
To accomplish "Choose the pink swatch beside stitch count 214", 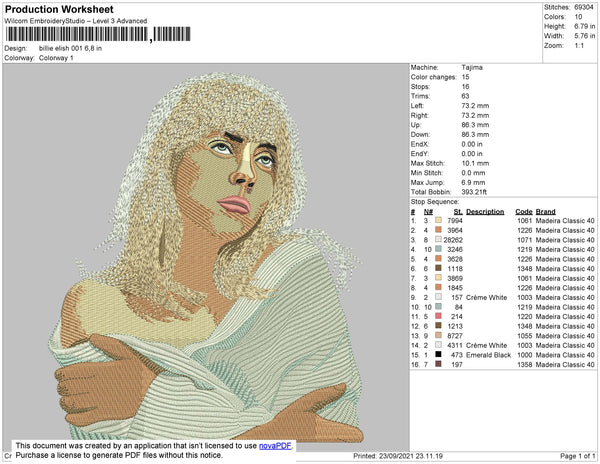I will 439,316.
